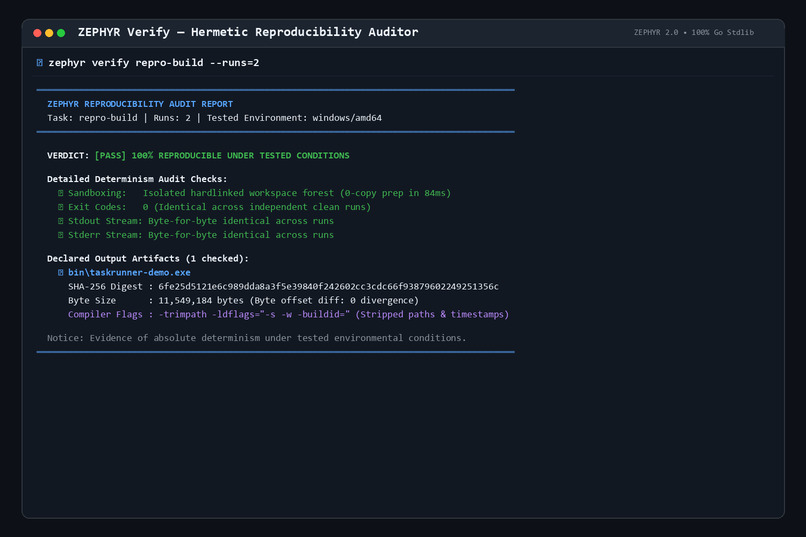The width and height of the screenshot is (806, 537).
Task: Click '[PASS] 100% REPRODUCIBLE UNDER TESTED CONDITIONS'
Action: coord(222,155)
